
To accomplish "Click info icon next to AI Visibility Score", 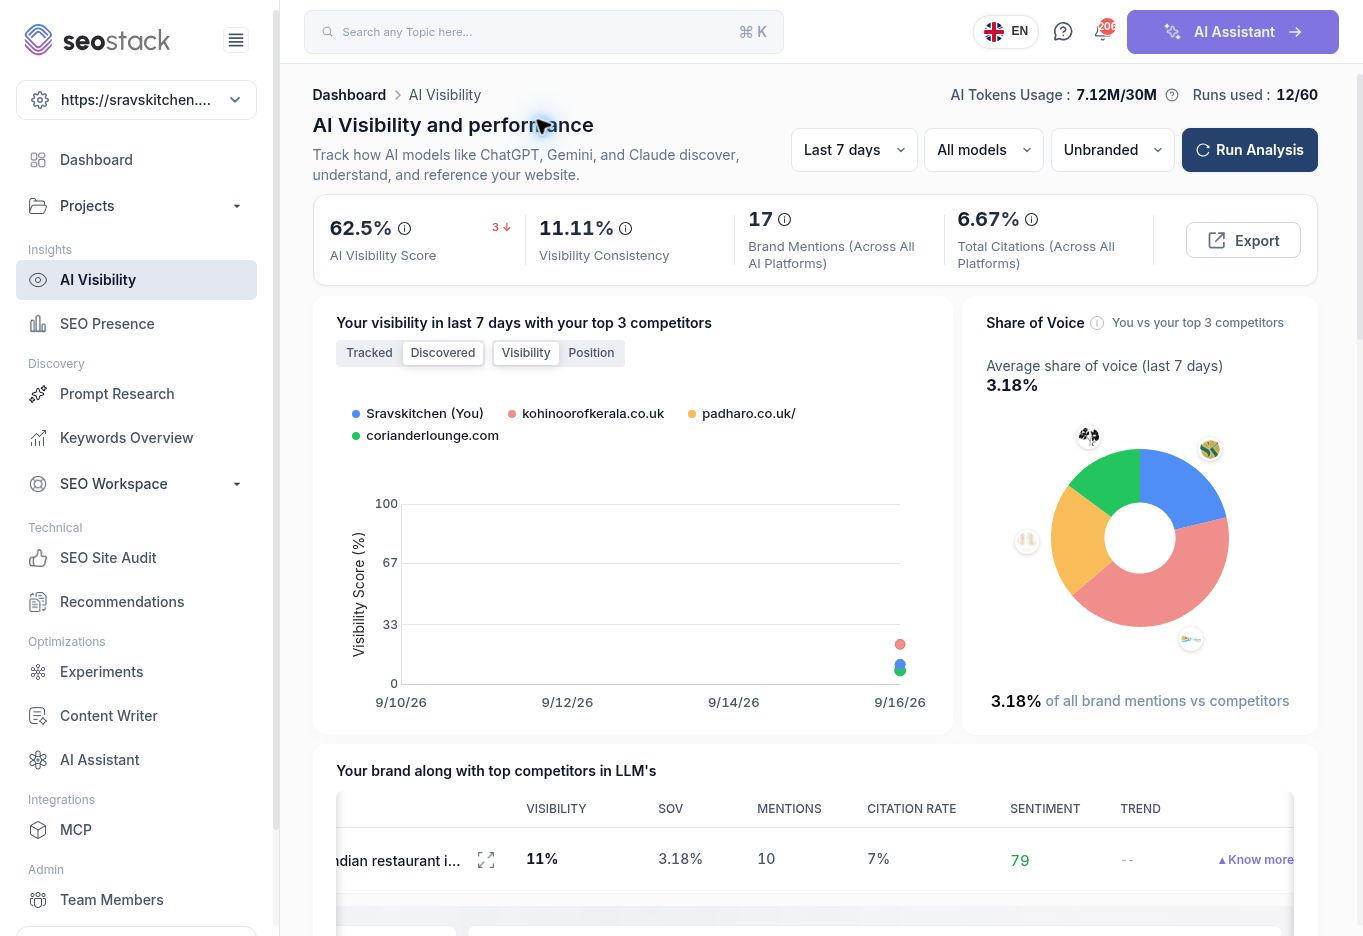I will click(405, 229).
